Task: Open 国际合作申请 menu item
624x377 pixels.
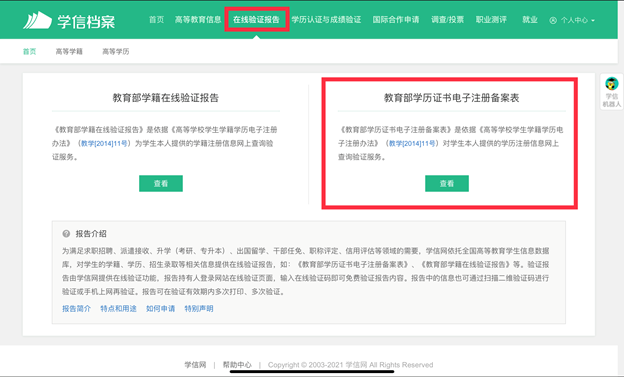Action: click(x=396, y=20)
